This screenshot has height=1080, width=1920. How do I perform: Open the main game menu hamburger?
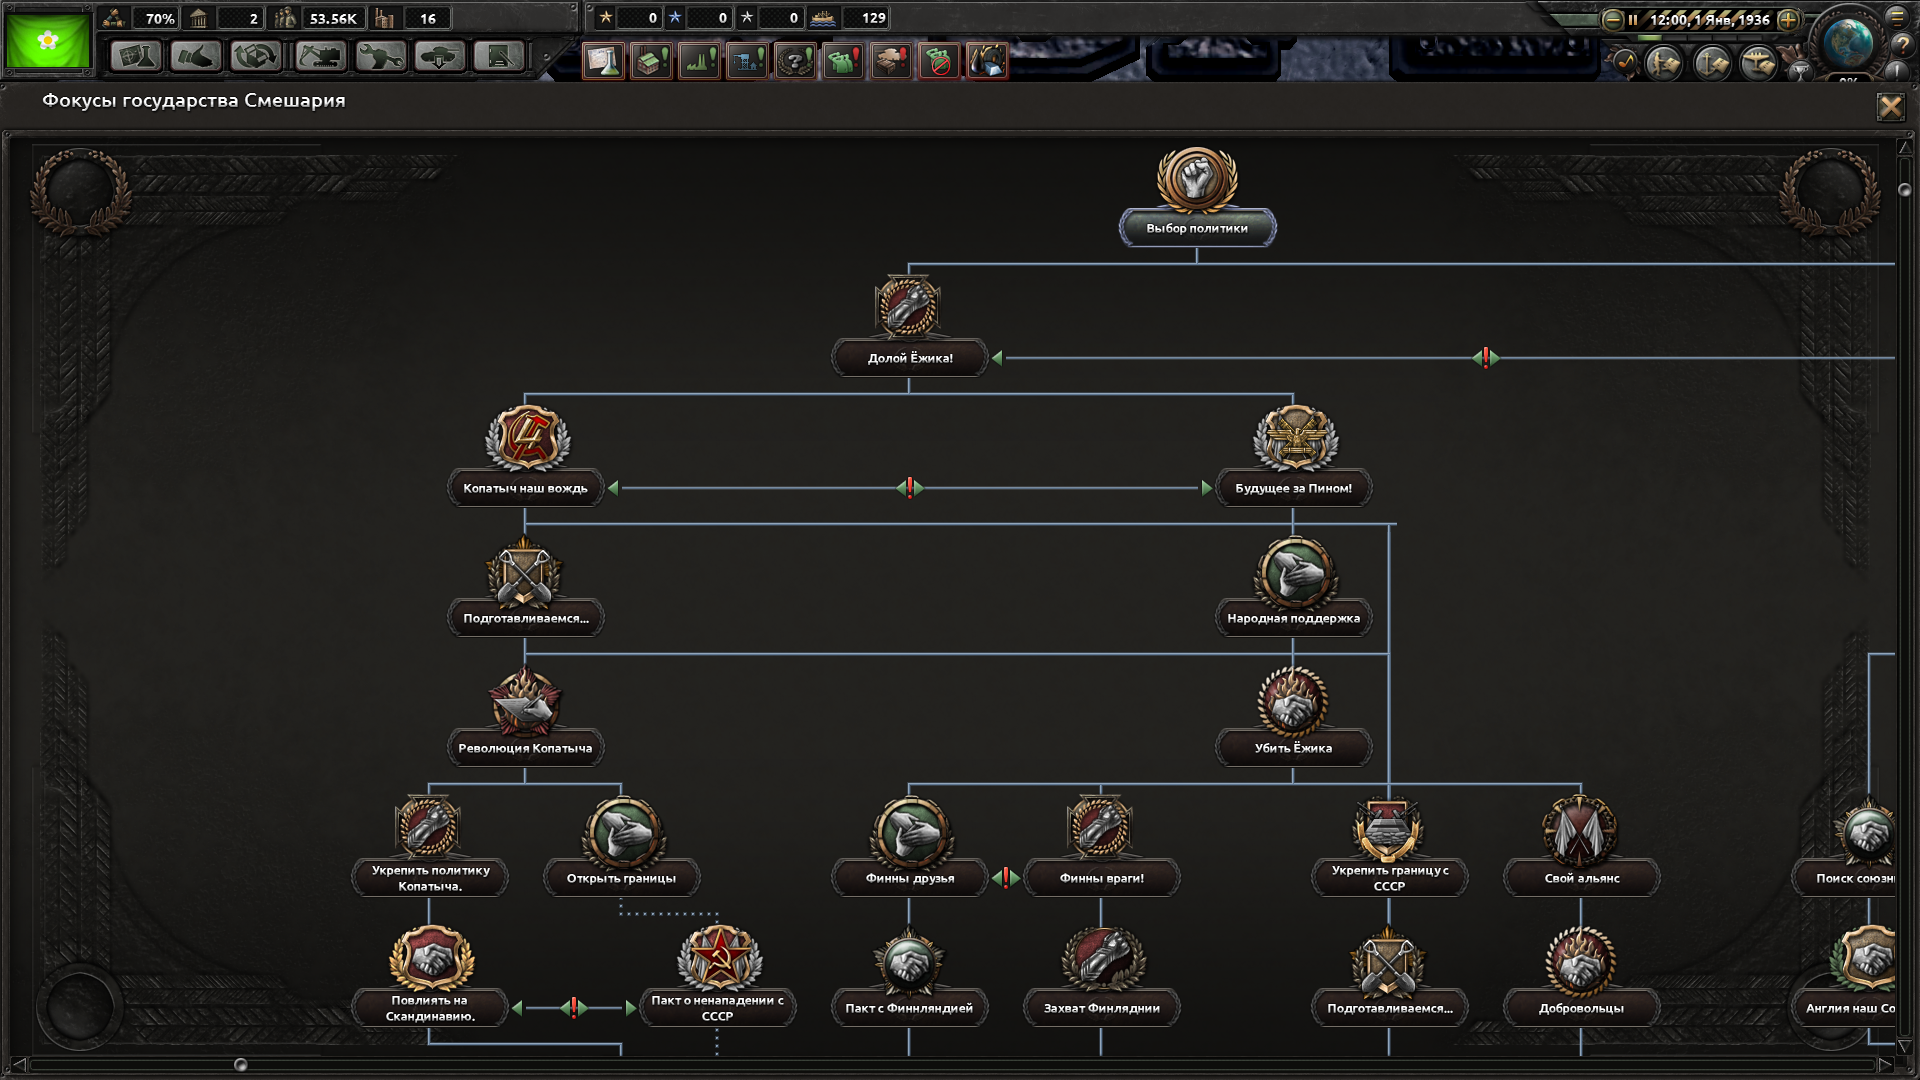click(1897, 17)
